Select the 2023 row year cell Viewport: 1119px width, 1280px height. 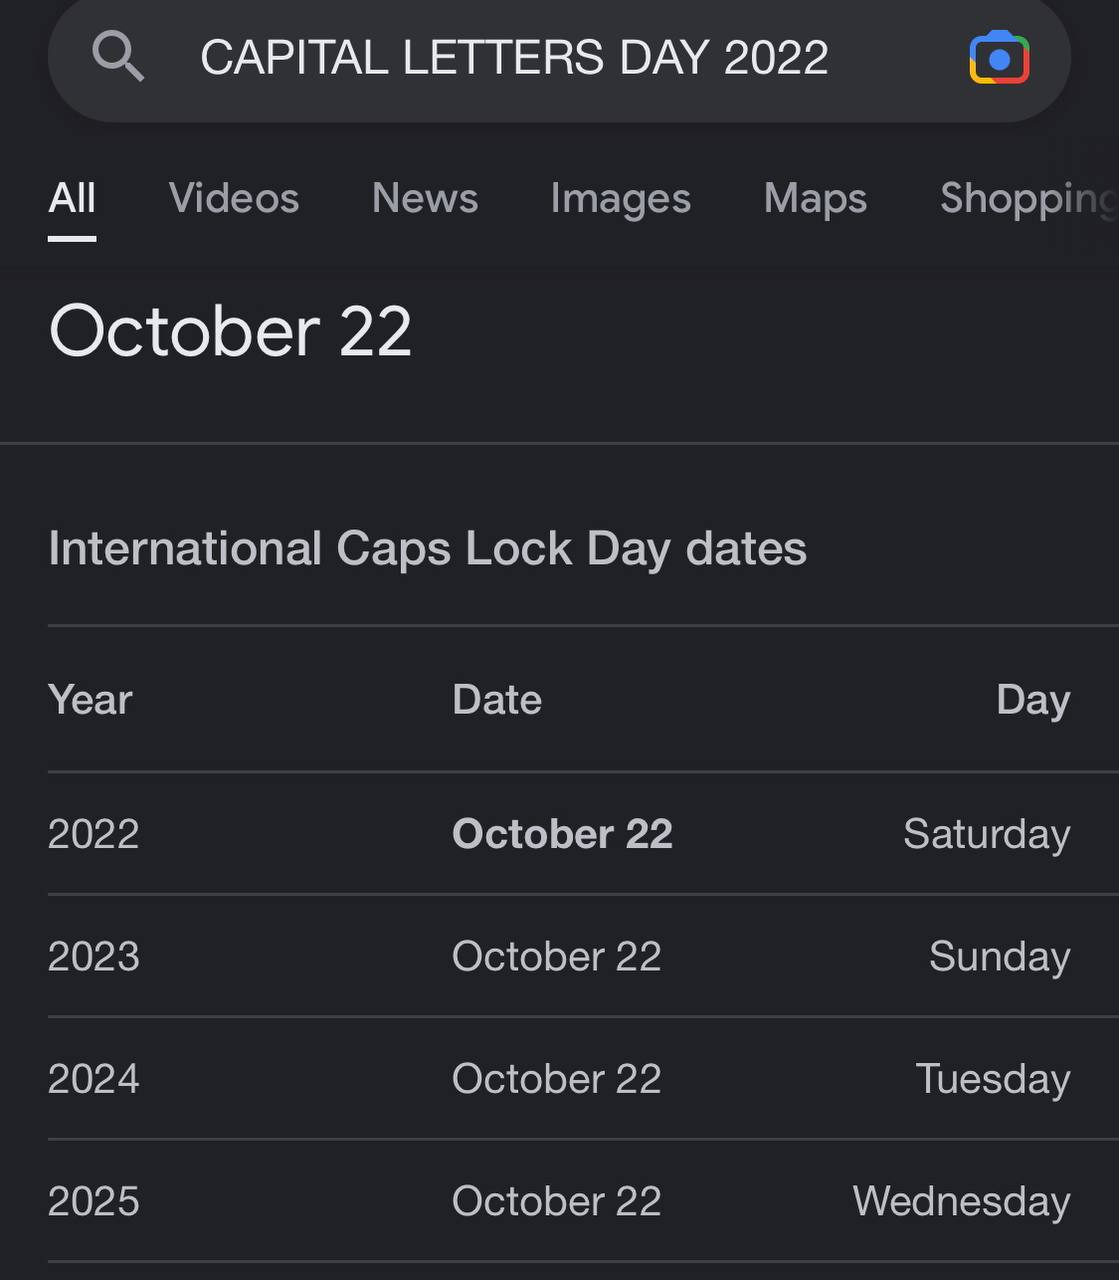[x=93, y=957]
